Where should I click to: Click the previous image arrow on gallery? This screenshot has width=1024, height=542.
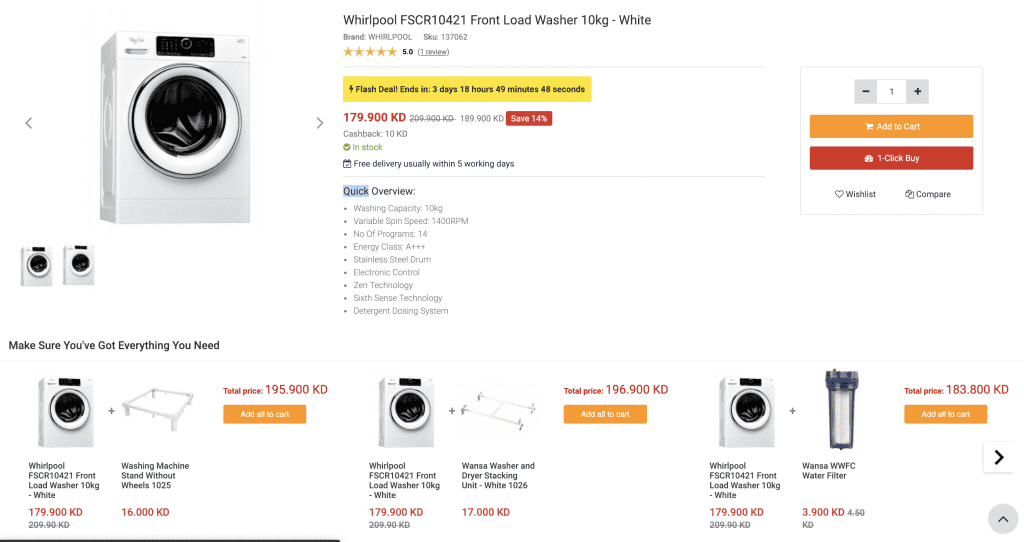point(29,123)
